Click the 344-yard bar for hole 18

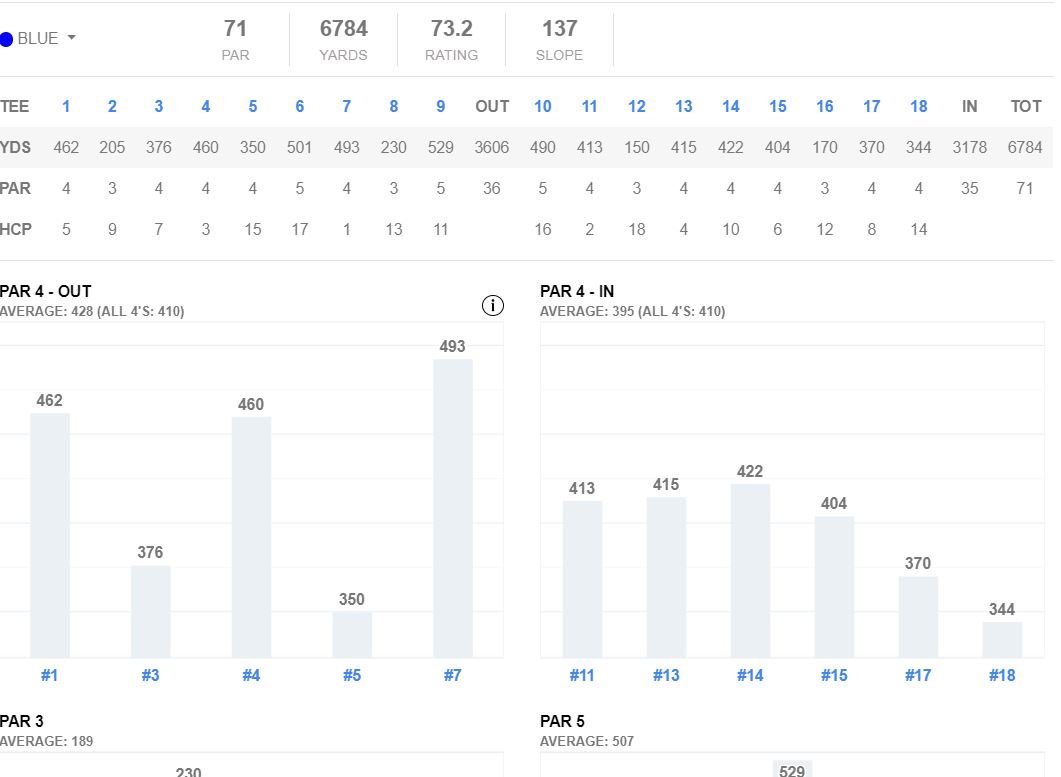tap(1002, 640)
